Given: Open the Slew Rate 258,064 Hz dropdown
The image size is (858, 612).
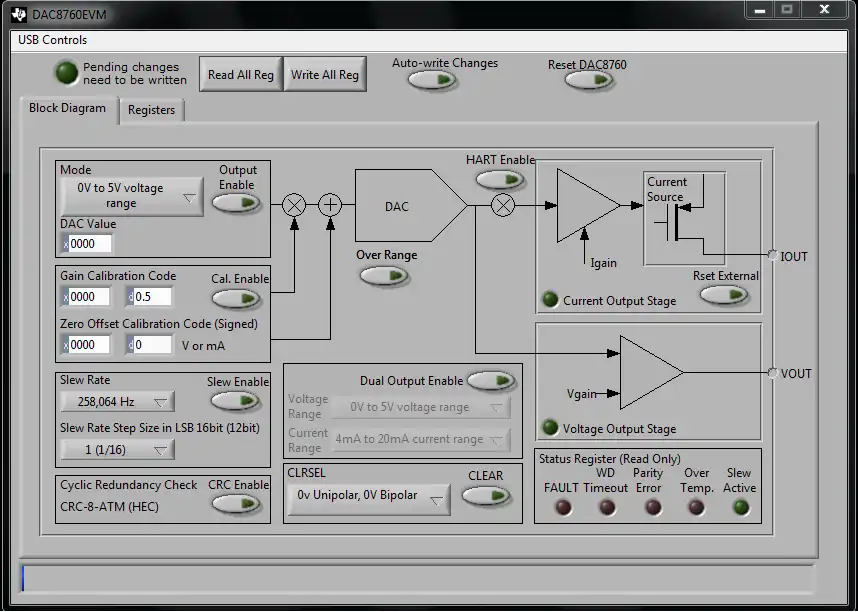Looking at the screenshot, I should [118, 402].
